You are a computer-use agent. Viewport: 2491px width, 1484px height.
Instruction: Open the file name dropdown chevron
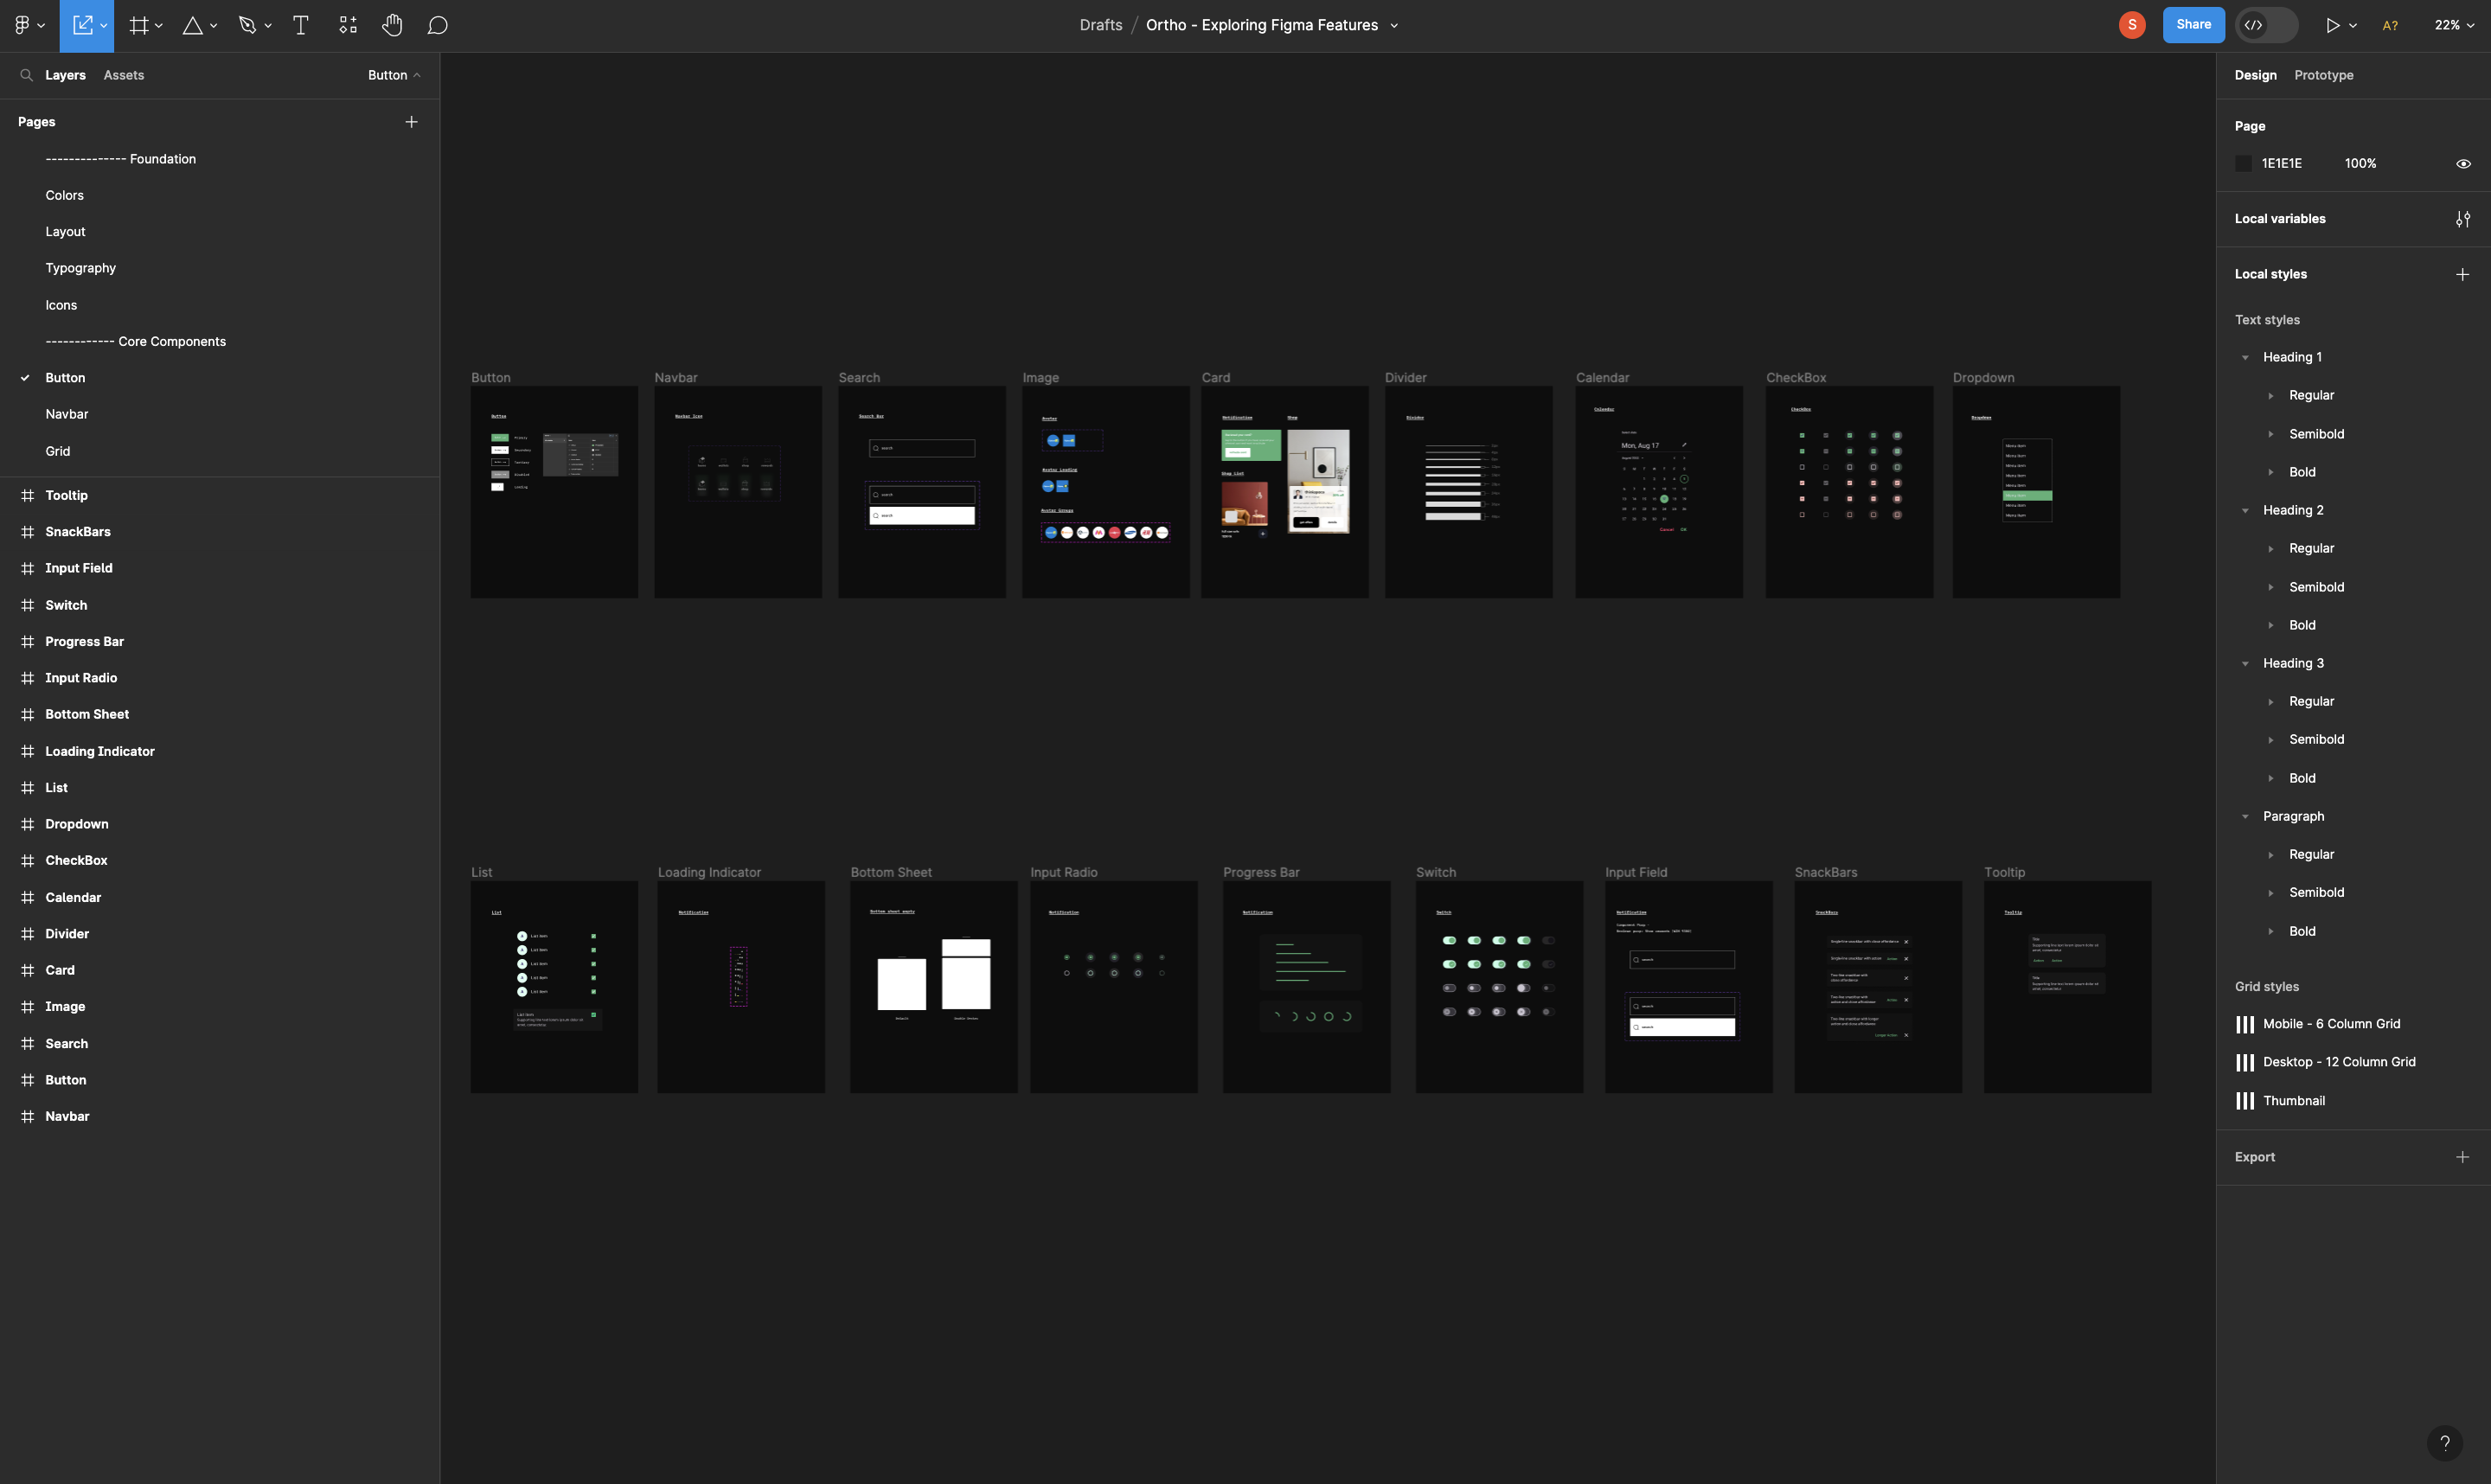pos(1394,26)
